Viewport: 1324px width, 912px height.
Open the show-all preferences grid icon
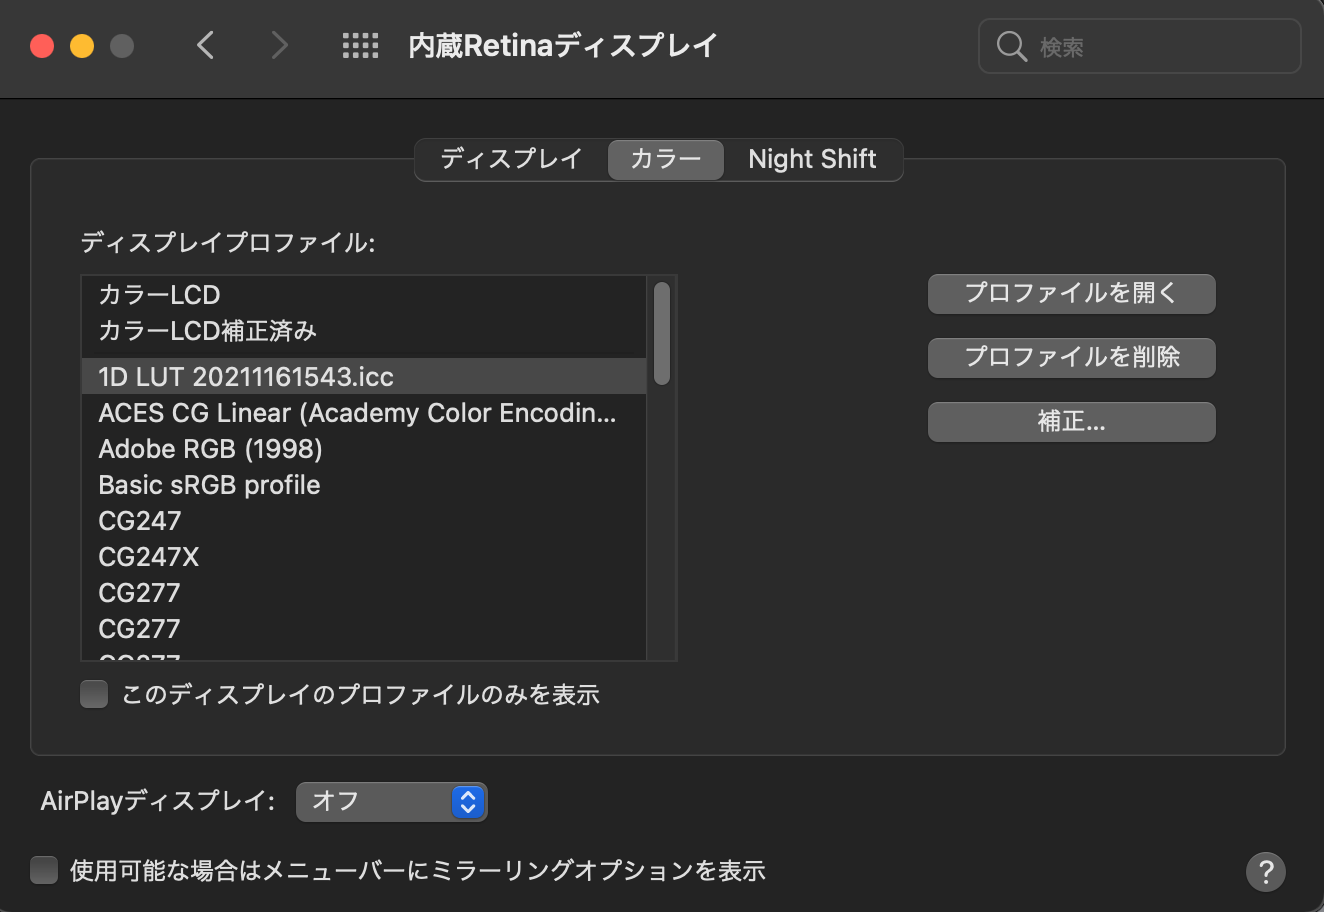[x=360, y=46]
